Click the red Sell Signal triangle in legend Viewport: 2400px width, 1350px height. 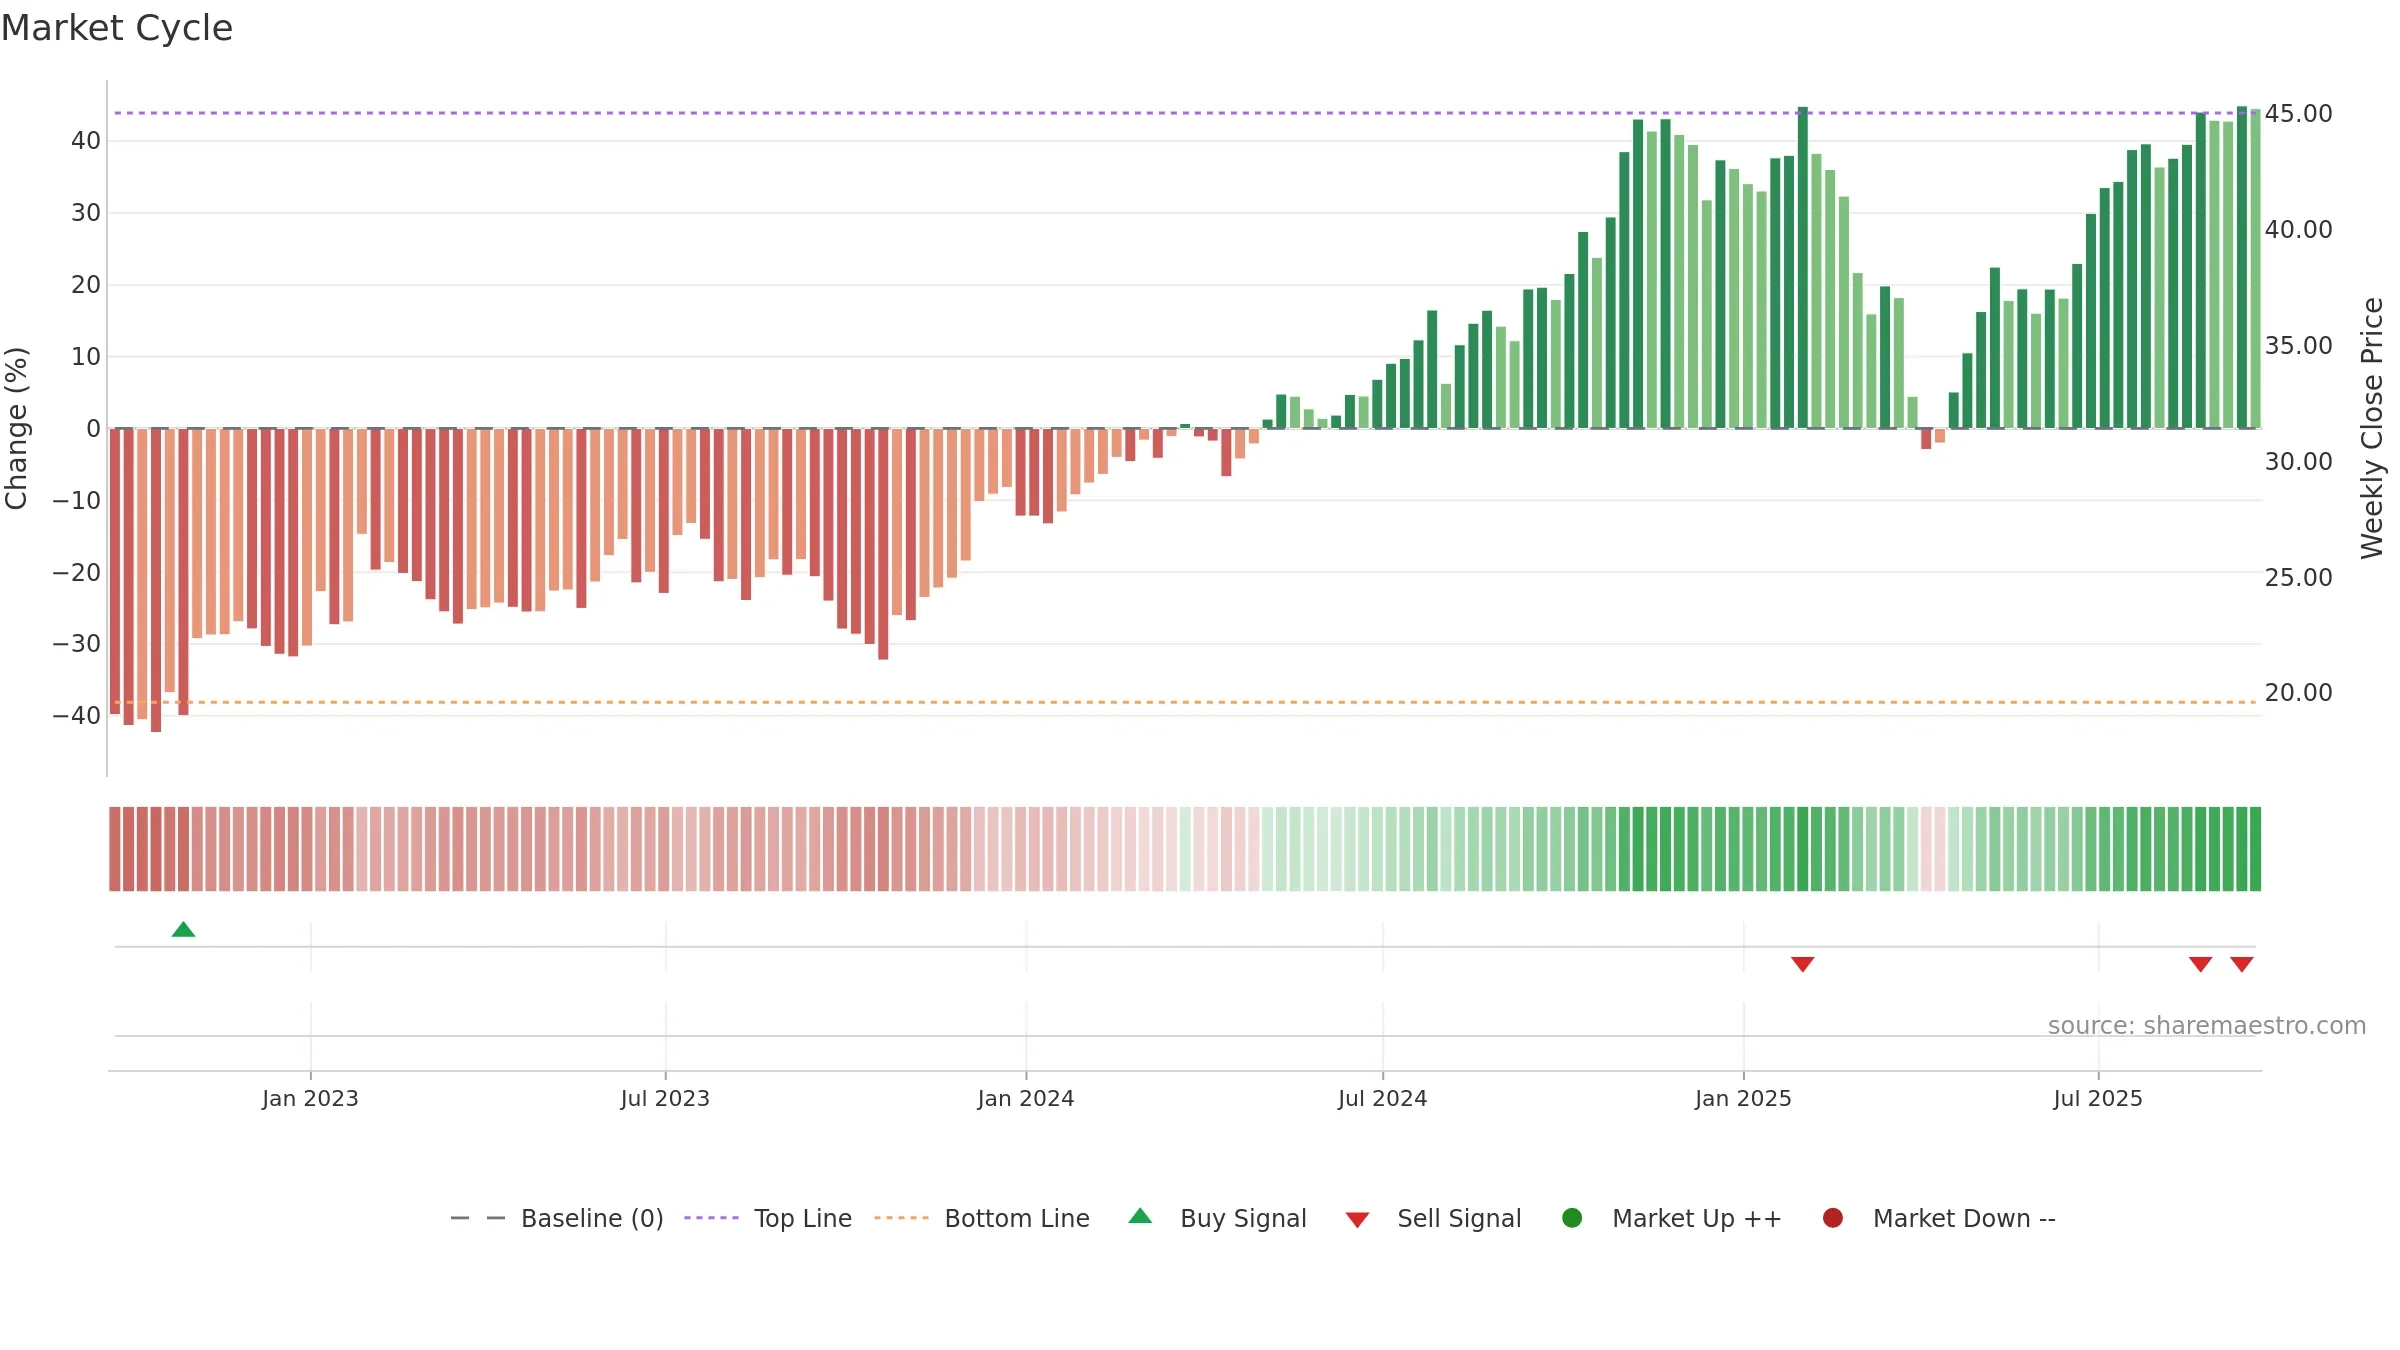[1357, 1220]
